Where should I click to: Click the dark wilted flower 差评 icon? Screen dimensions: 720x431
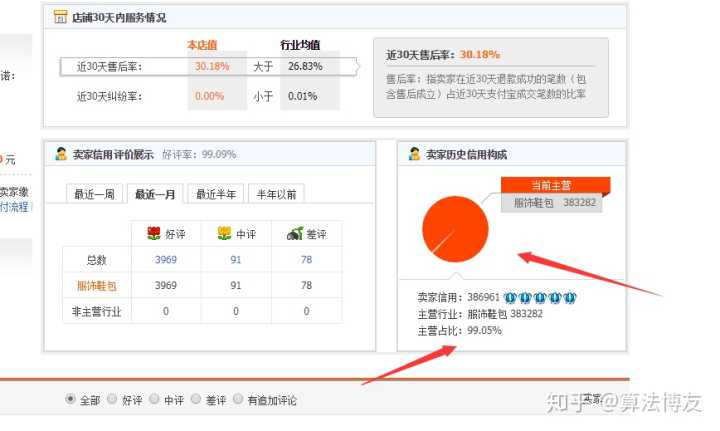295,233
